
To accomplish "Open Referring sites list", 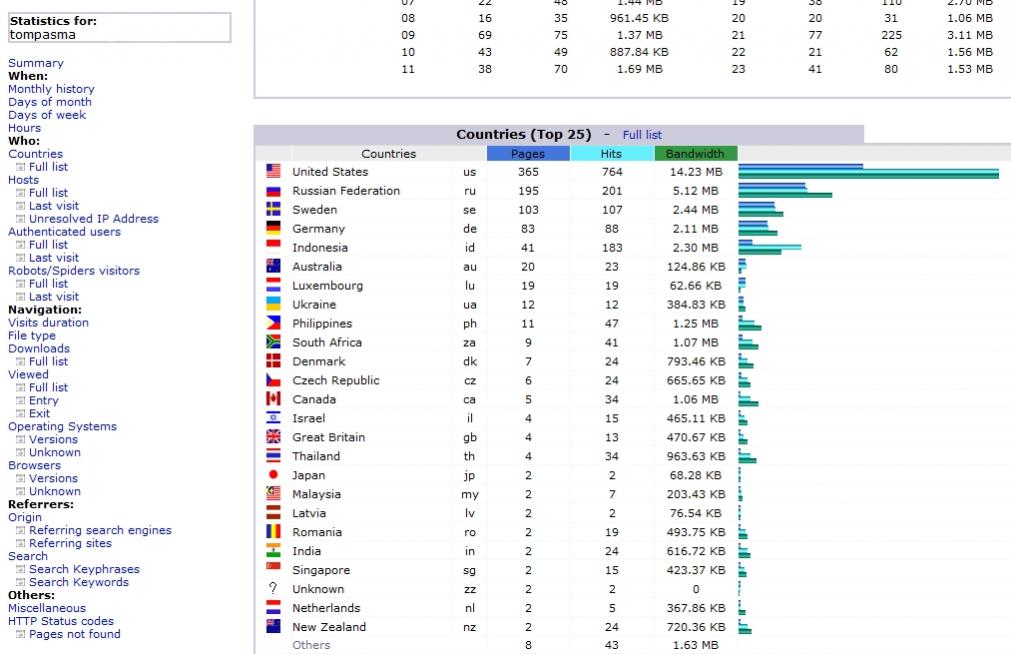I will 70,543.
